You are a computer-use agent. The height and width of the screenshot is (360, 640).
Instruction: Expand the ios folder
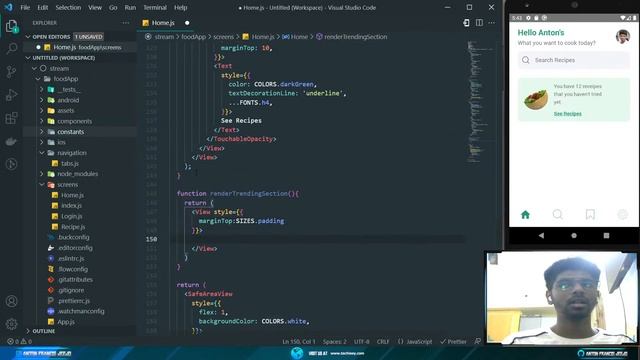(42, 142)
